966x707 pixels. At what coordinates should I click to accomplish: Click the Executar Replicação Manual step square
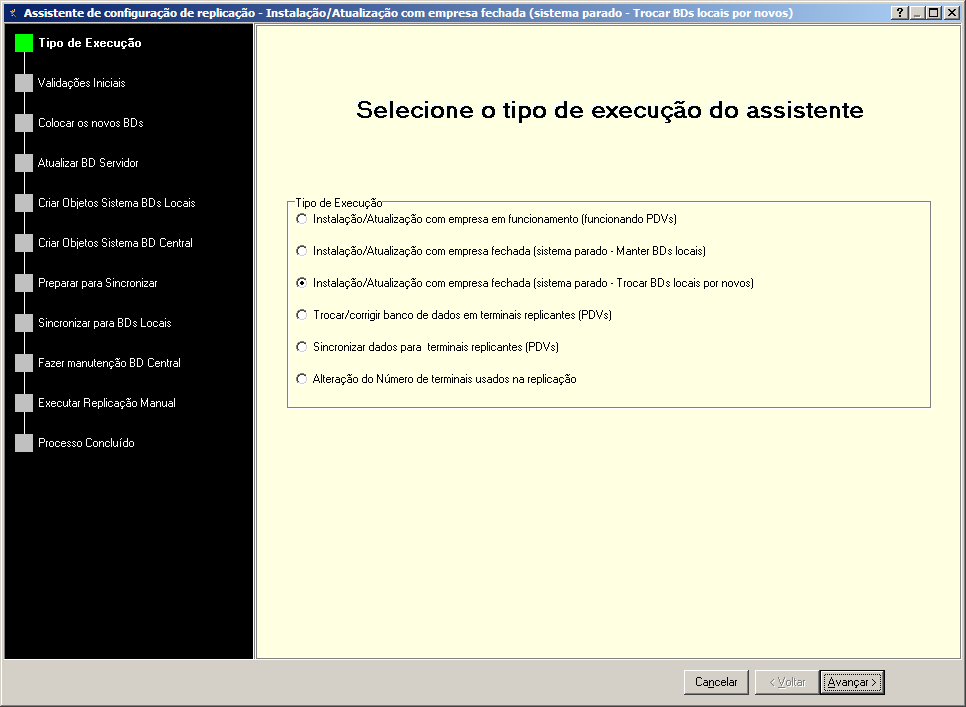pyautogui.click(x=24, y=403)
